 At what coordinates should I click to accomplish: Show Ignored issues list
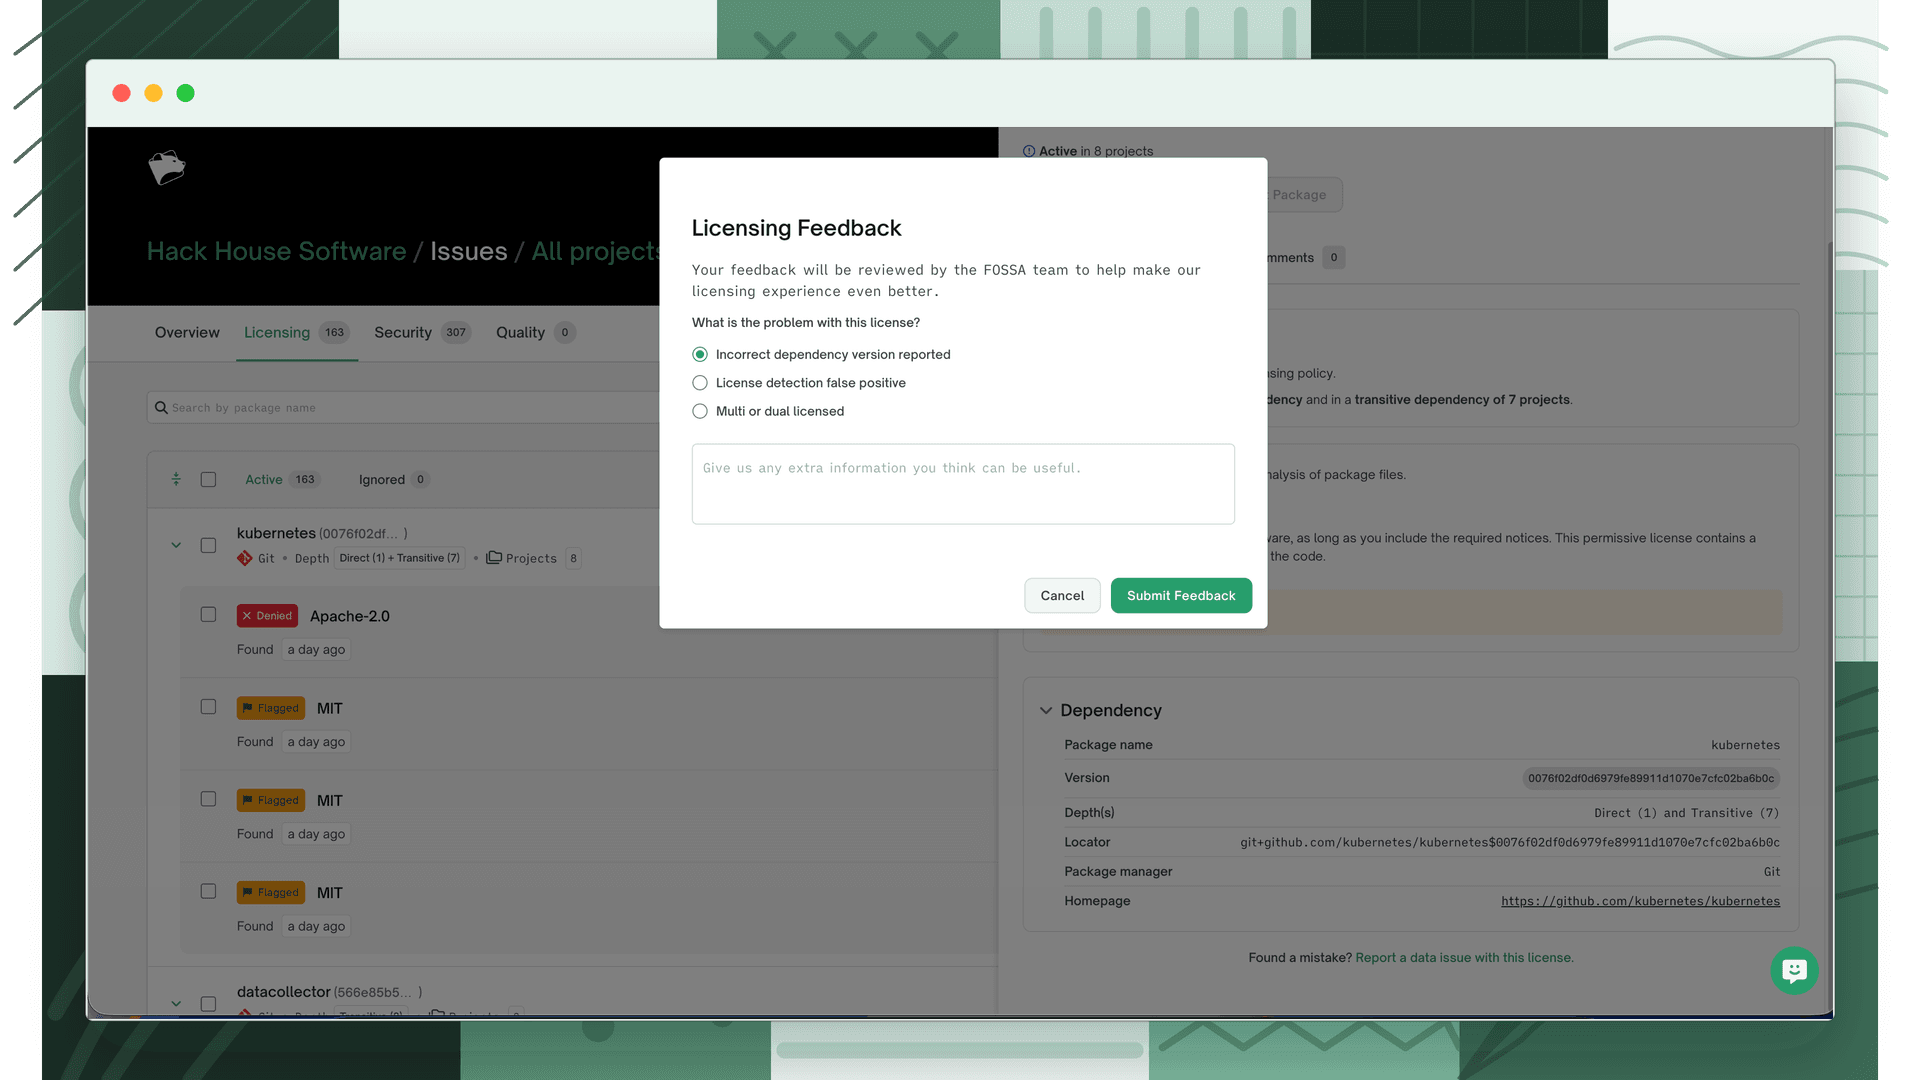394,479
